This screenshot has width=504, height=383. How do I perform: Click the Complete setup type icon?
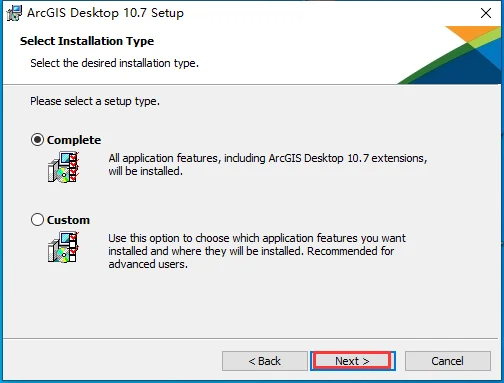tap(63, 167)
